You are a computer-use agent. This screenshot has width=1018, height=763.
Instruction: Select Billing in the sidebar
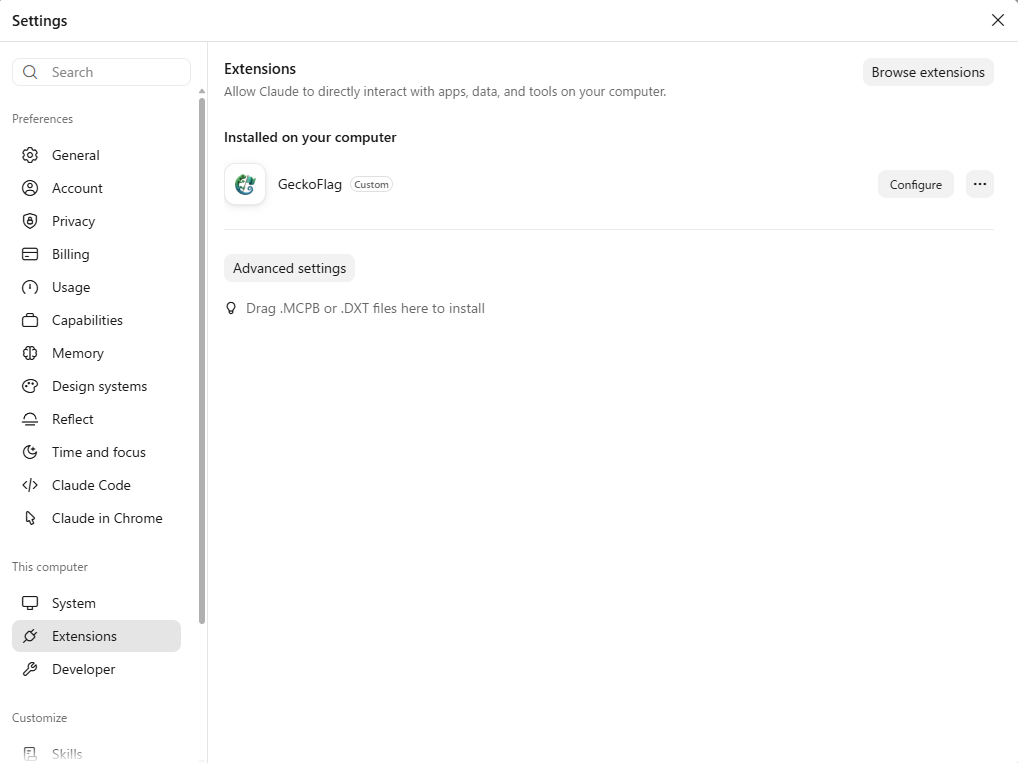point(96,254)
